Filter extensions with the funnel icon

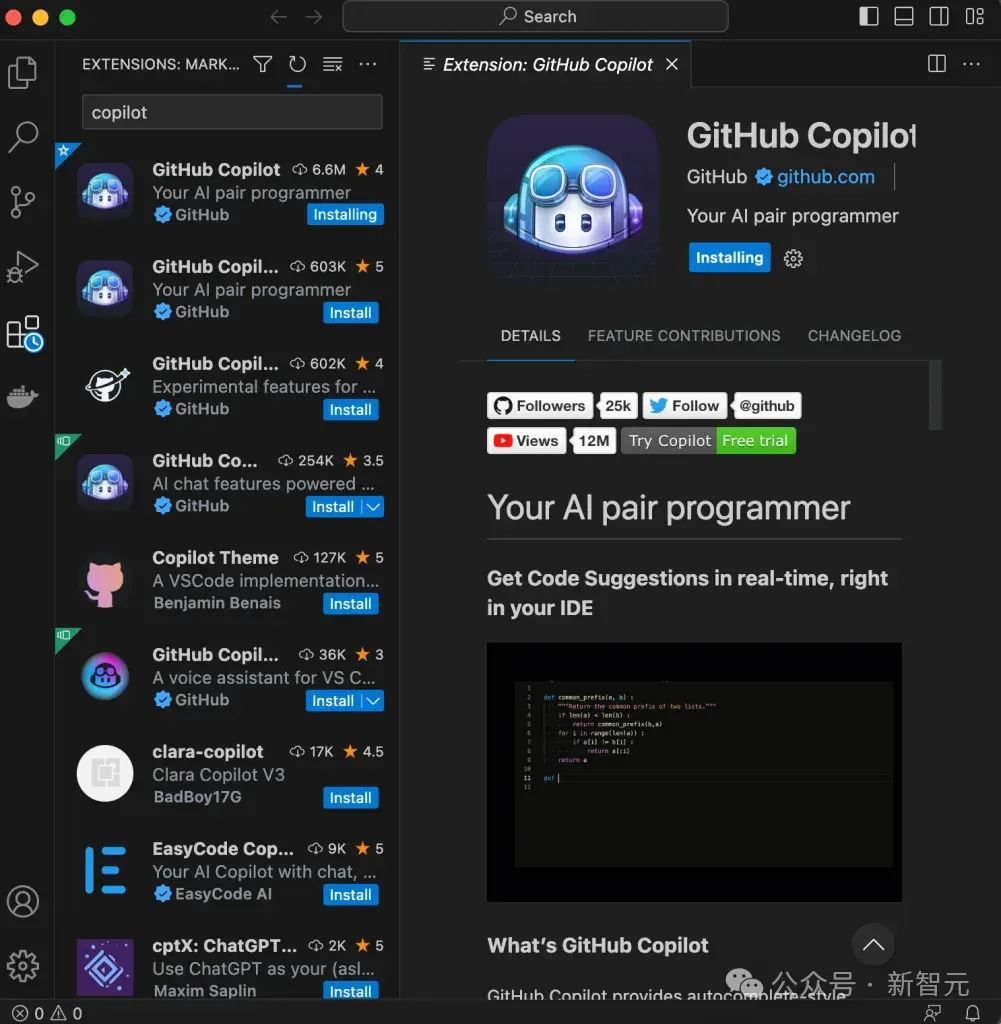click(262, 64)
